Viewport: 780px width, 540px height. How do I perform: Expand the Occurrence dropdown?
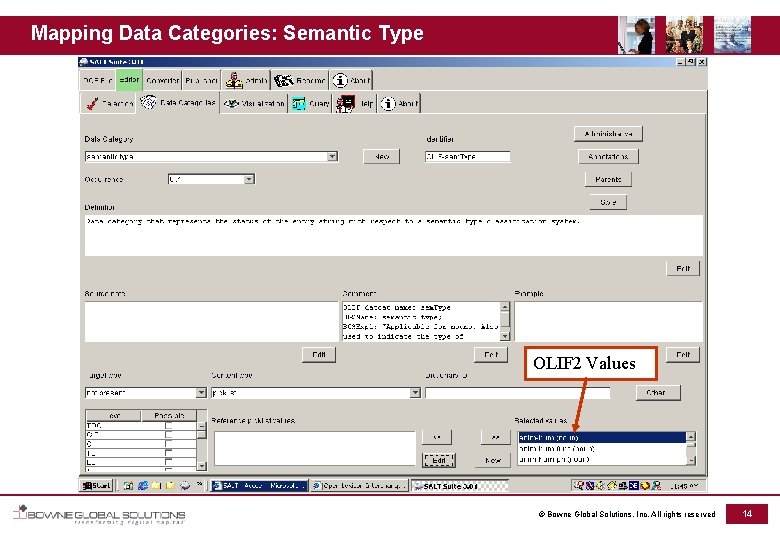point(249,179)
